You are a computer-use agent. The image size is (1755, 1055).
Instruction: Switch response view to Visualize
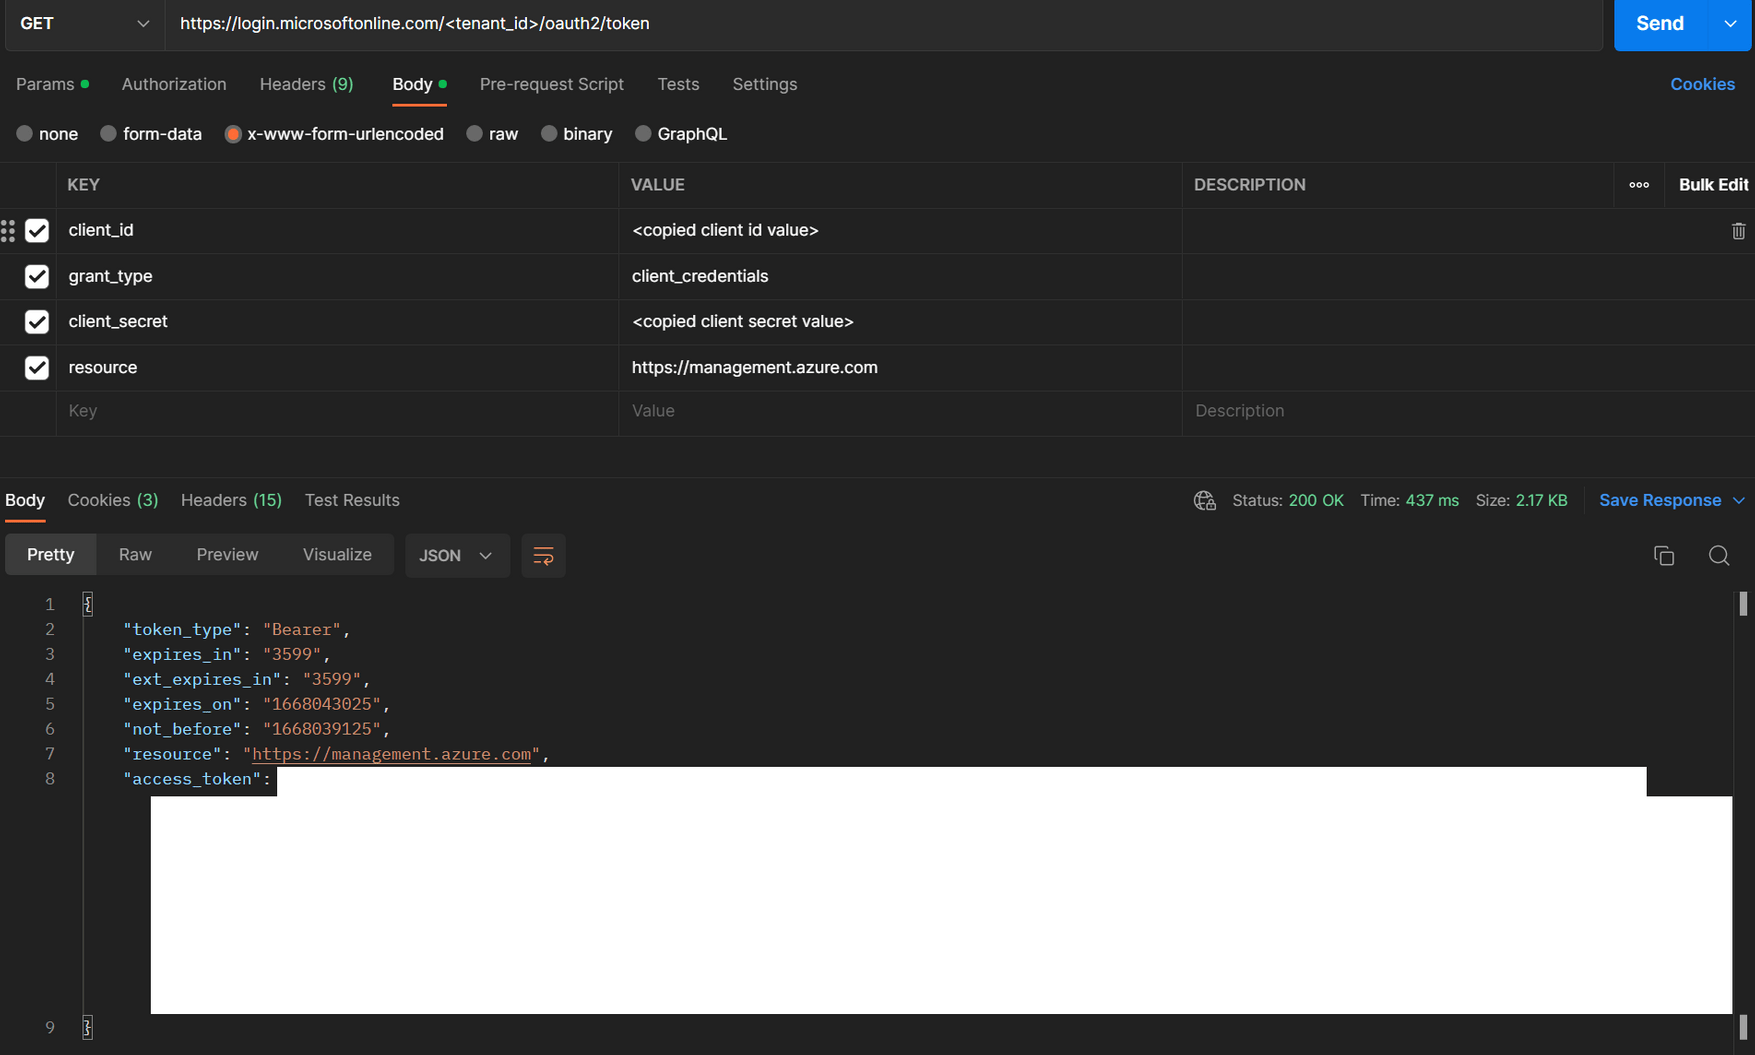coord(337,555)
